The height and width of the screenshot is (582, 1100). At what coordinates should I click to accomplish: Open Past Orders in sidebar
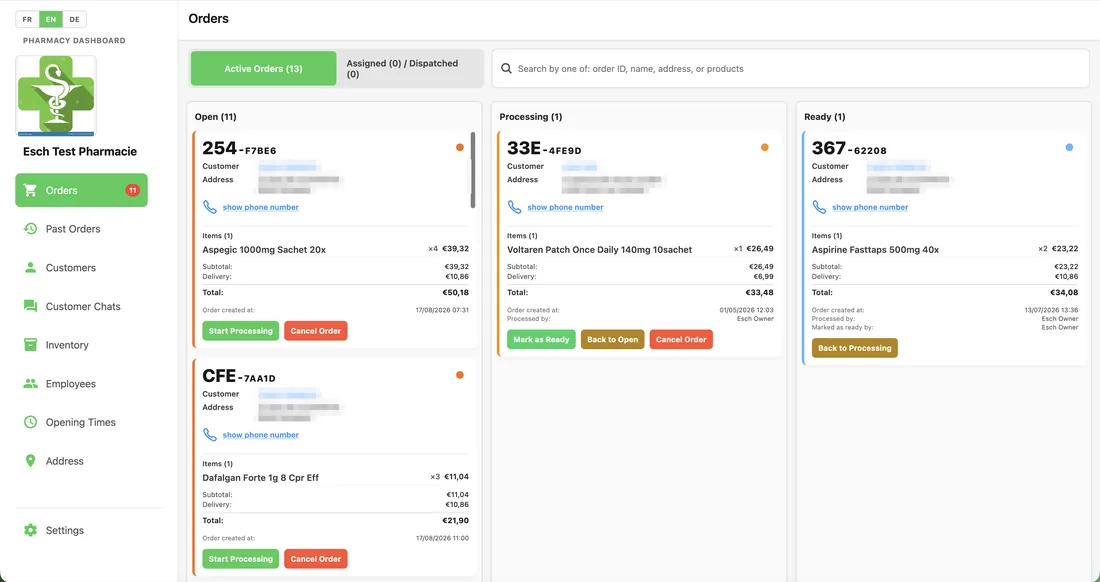click(x=81, y=229)
